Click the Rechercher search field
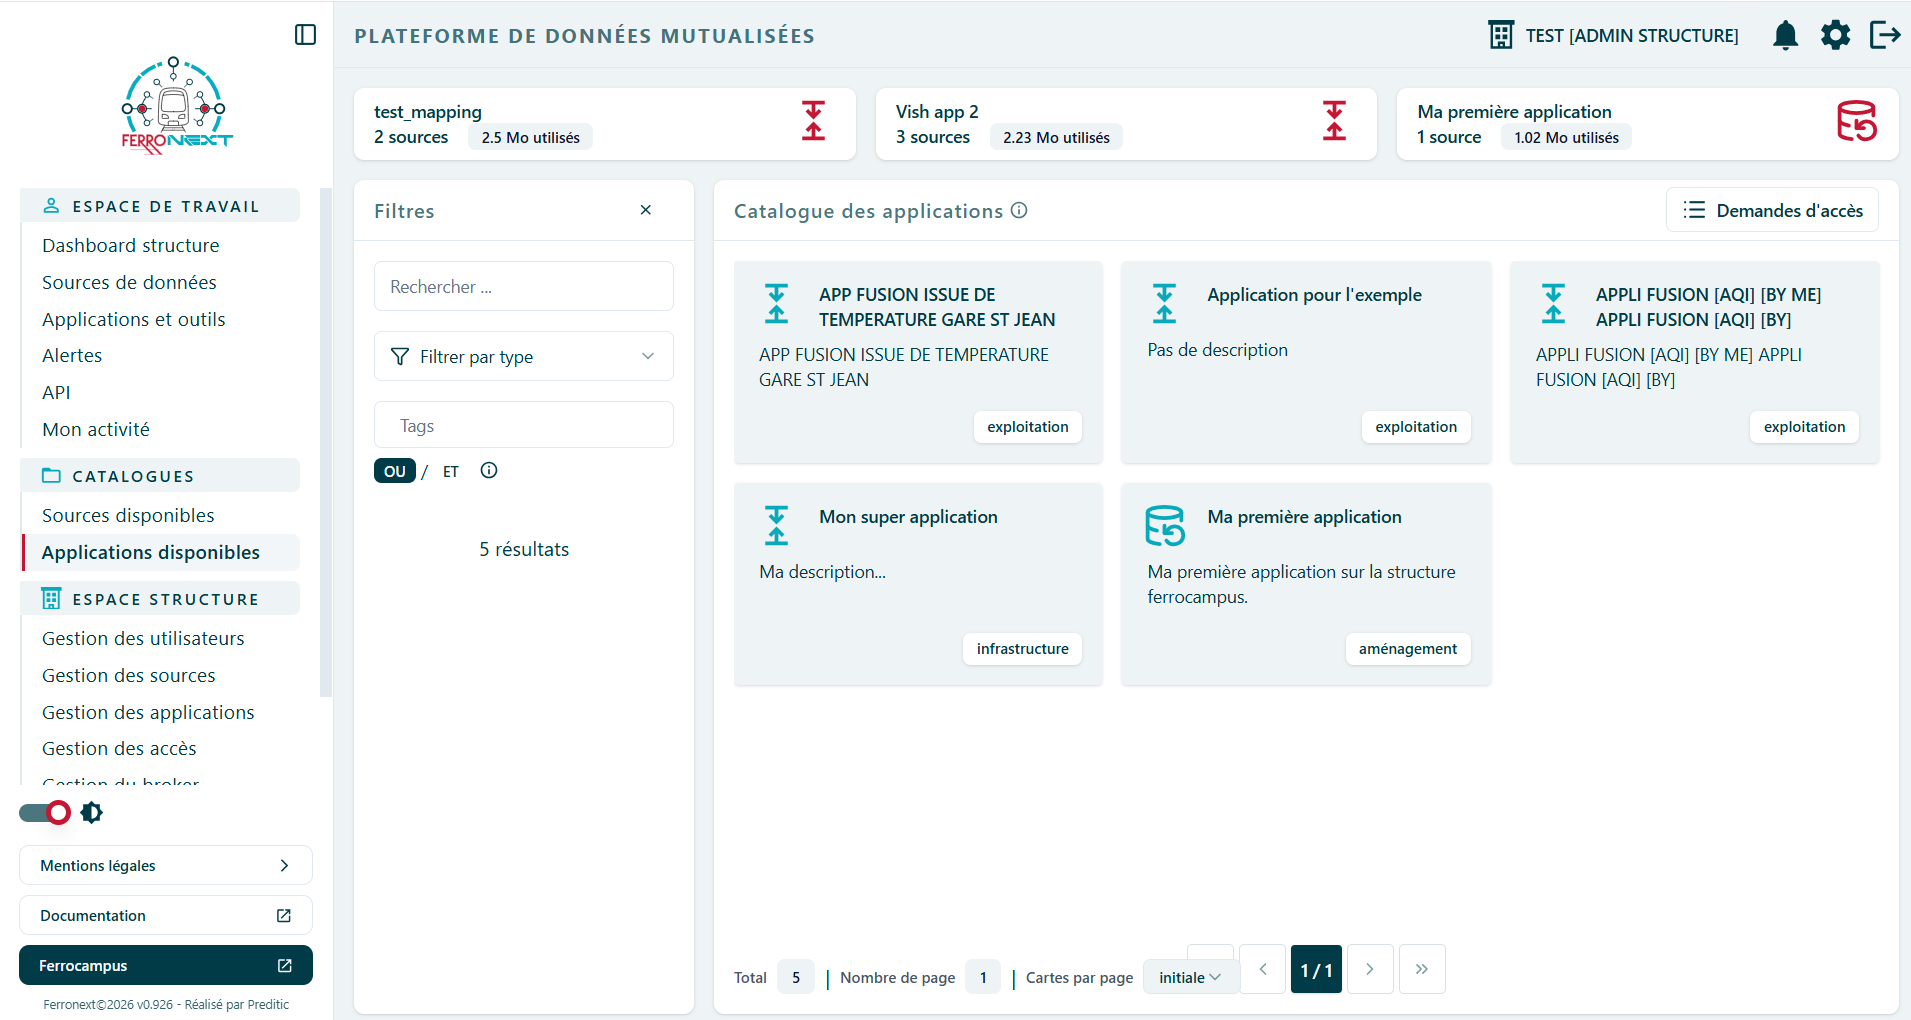Viewport: 1911px width, 1020px height. [x=524, y=286]
